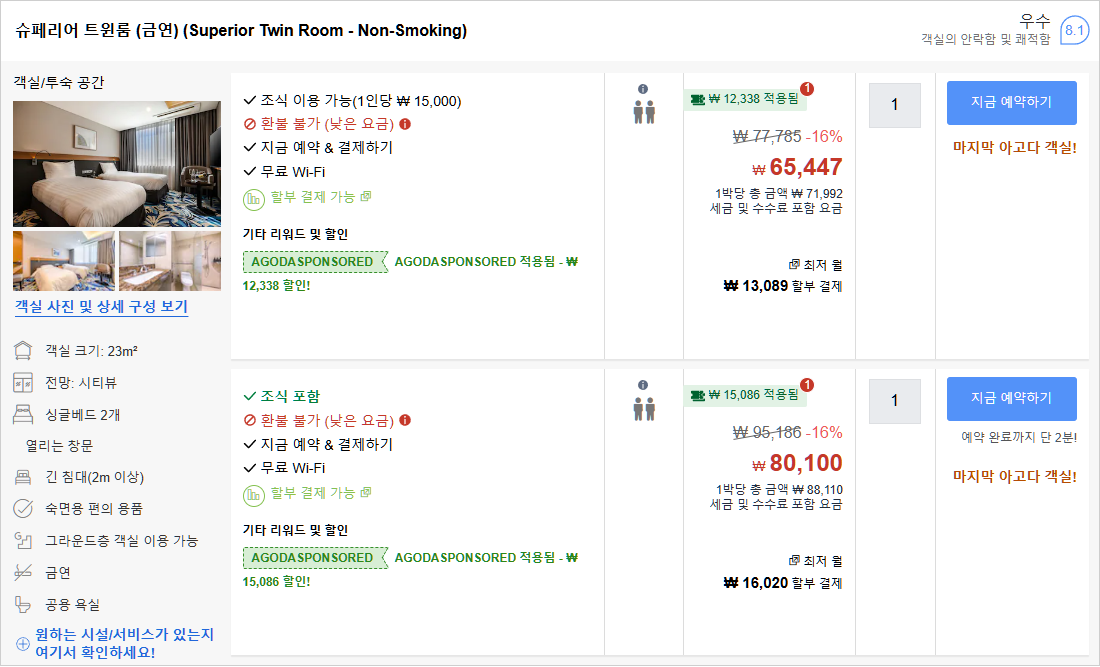The width and height of the screenshot is (1100, 667).
Task: Click the occupancy info icon in first row
Action: pyautogui.click(x=643, y=88)
